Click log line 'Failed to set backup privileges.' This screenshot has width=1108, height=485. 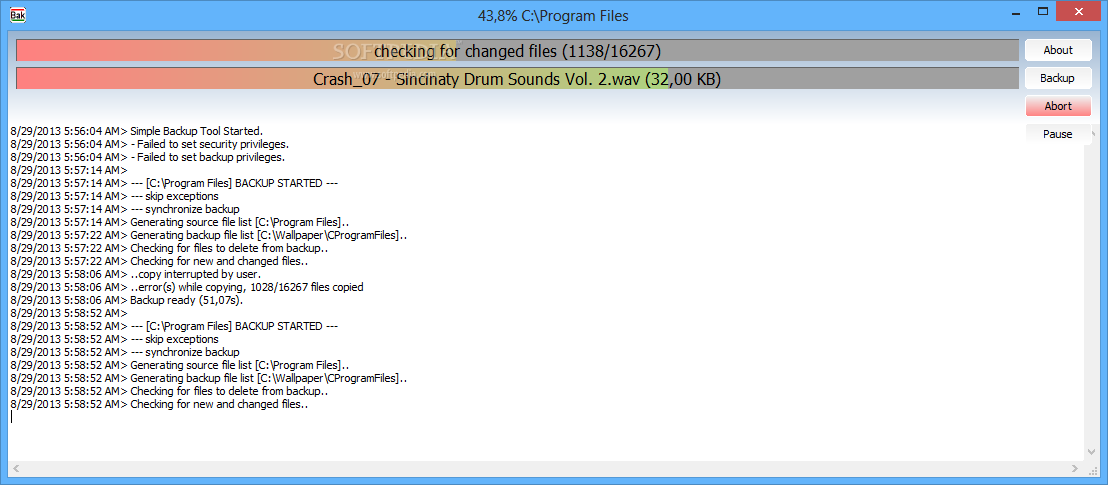click(x=148, y=157)
